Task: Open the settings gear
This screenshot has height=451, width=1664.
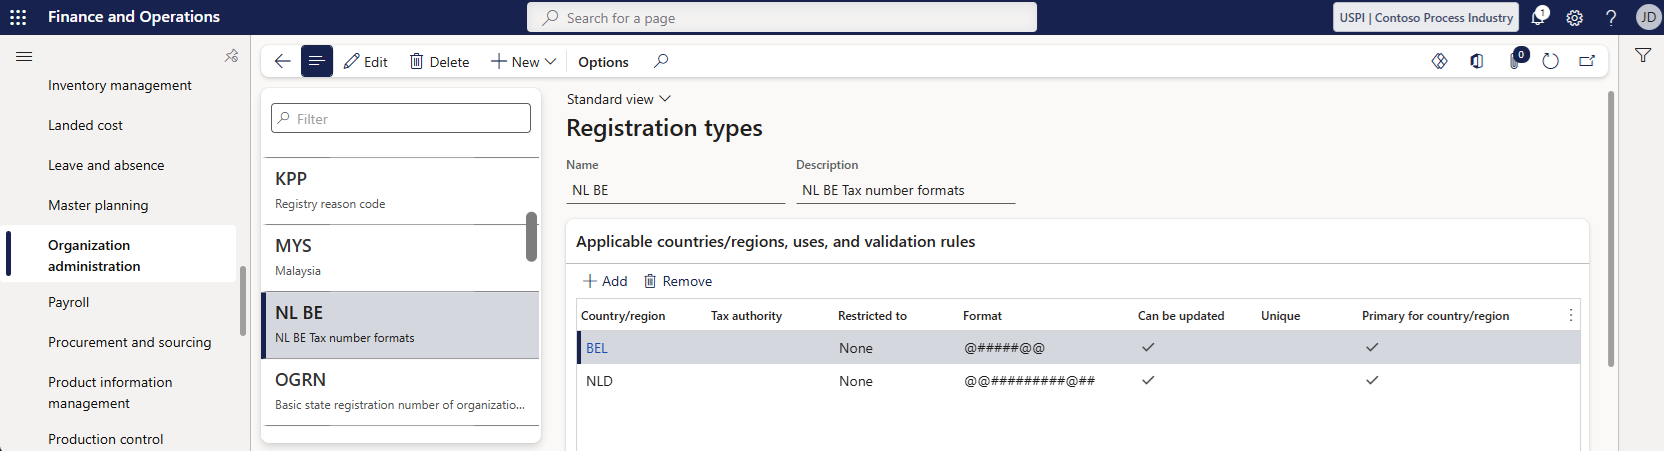Action: click(x=1574, y=17)
